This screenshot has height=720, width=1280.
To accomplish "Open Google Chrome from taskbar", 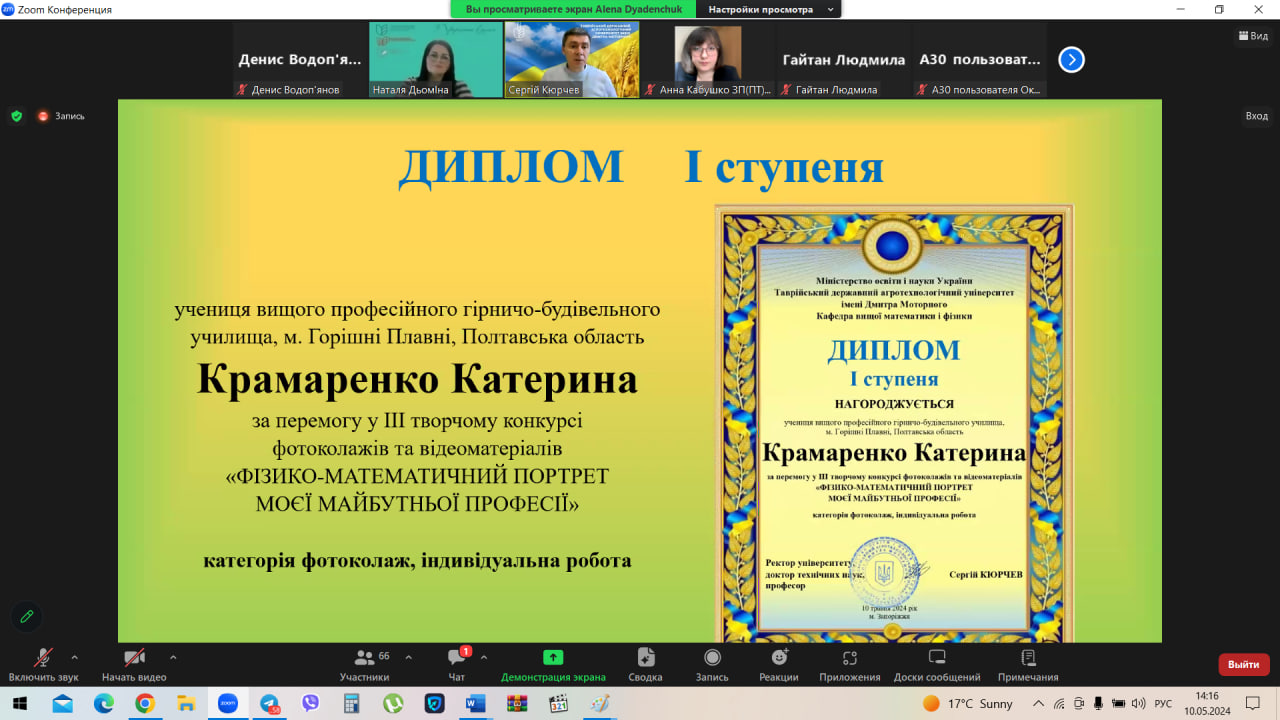I will [145, 704].
